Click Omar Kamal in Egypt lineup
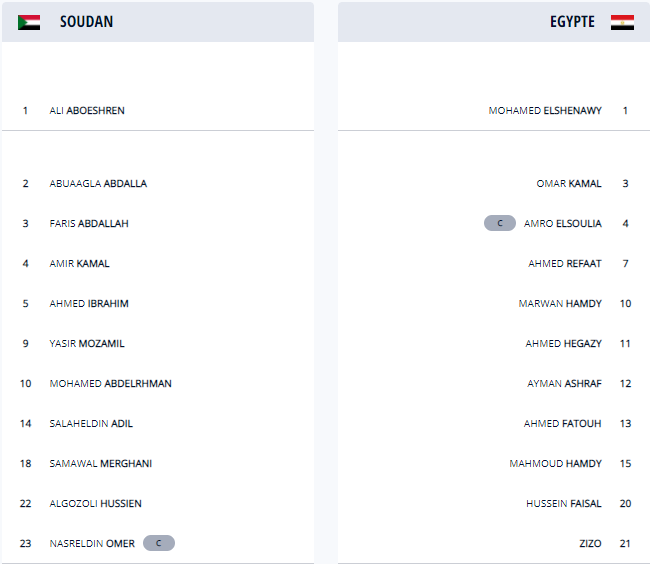This screenshot has height=564, width=650. pos(569,183)
